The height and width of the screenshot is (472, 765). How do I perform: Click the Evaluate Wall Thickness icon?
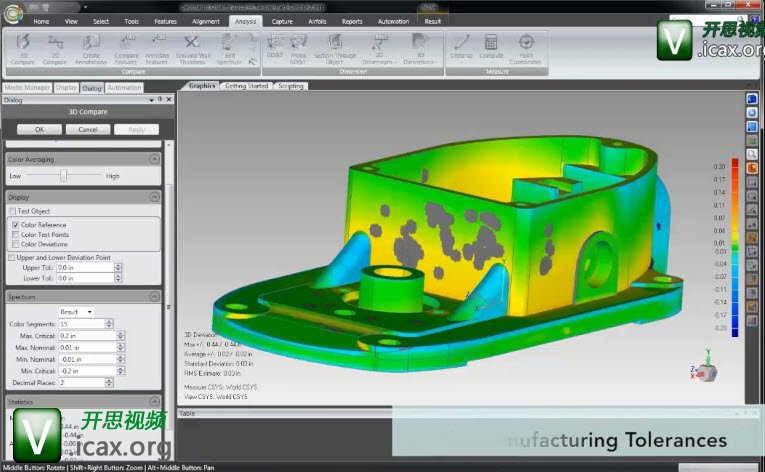click(x=193, y=48)
